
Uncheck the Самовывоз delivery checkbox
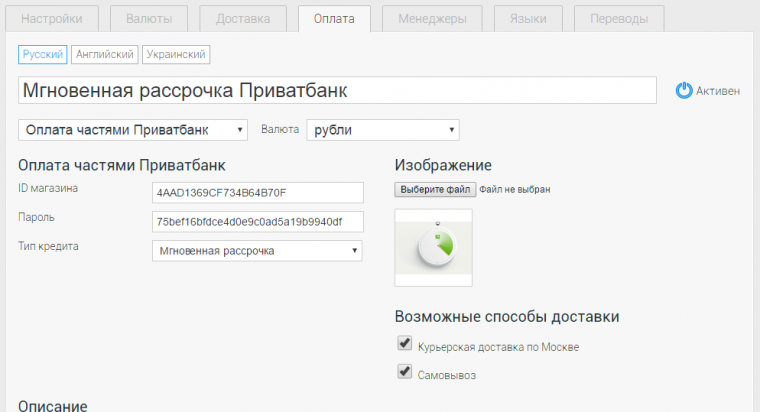(405, 372)
